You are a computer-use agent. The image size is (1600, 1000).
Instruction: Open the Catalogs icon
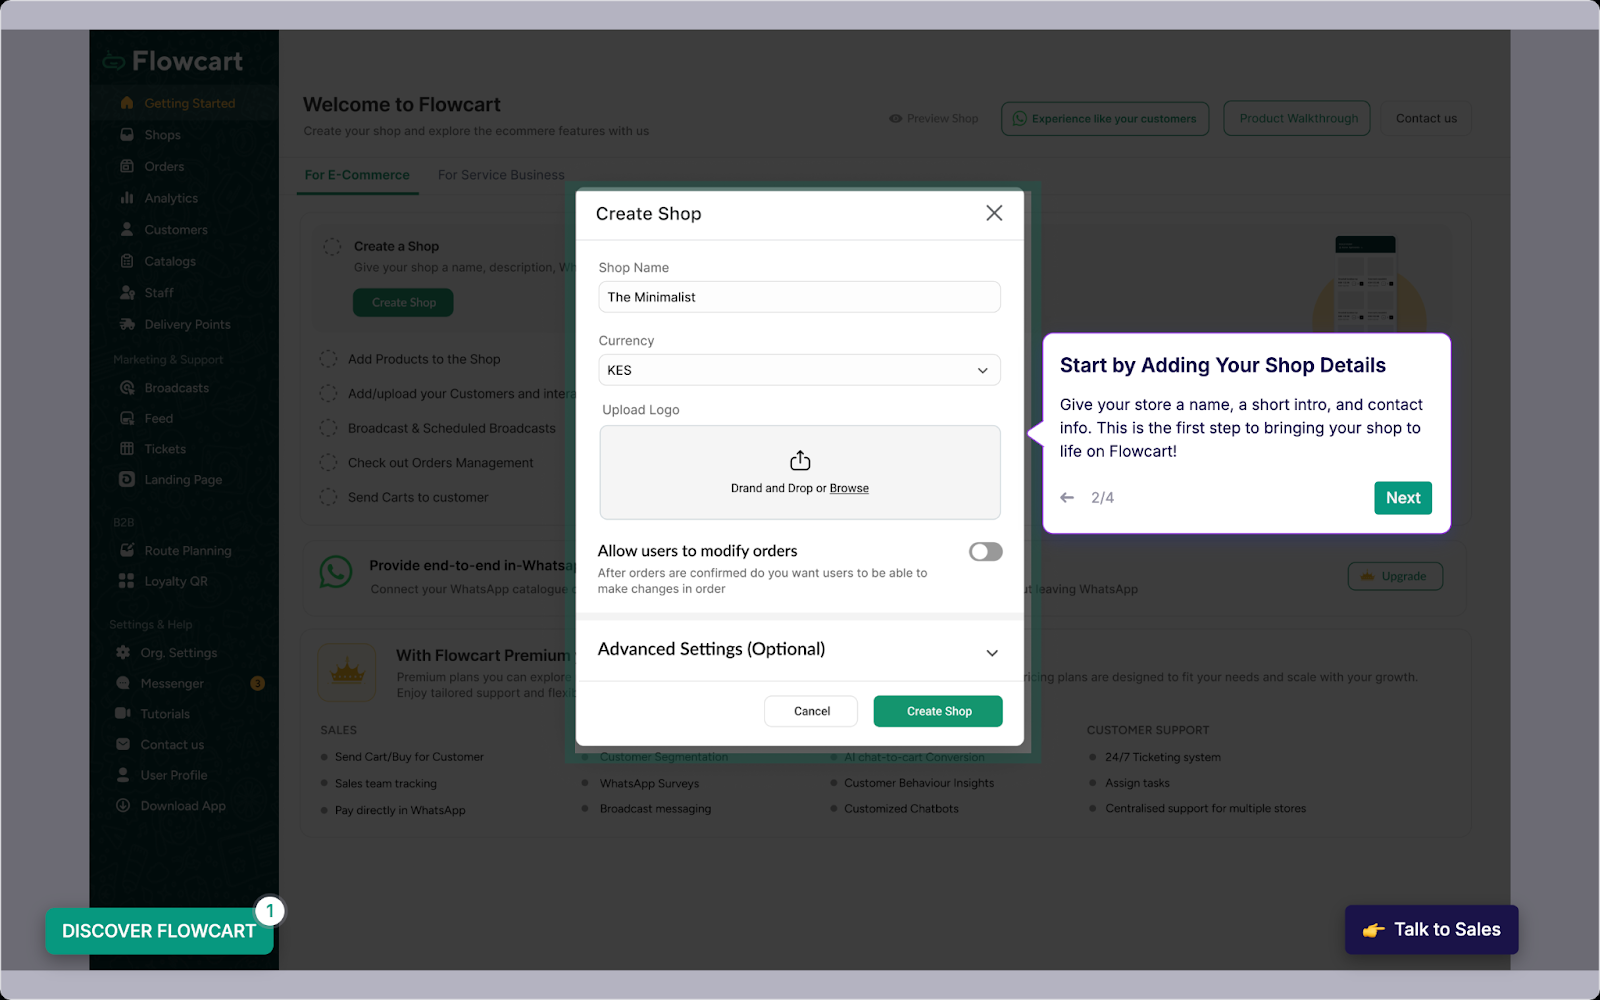127,261
